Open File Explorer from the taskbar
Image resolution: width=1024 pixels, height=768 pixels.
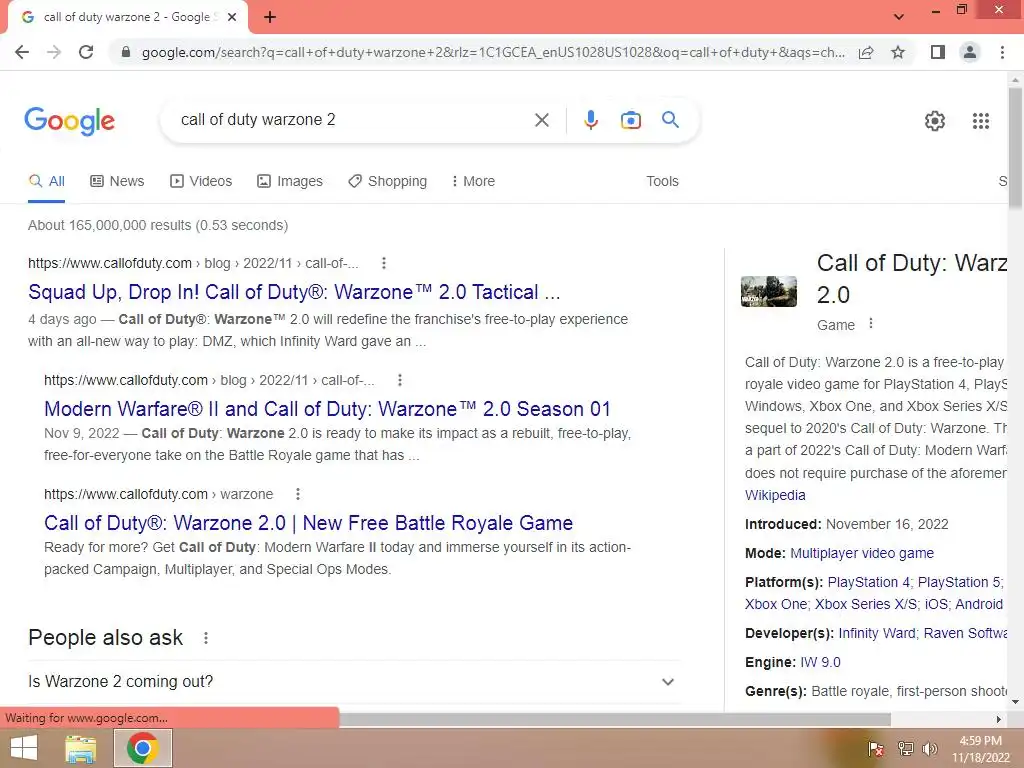point(81,748)
